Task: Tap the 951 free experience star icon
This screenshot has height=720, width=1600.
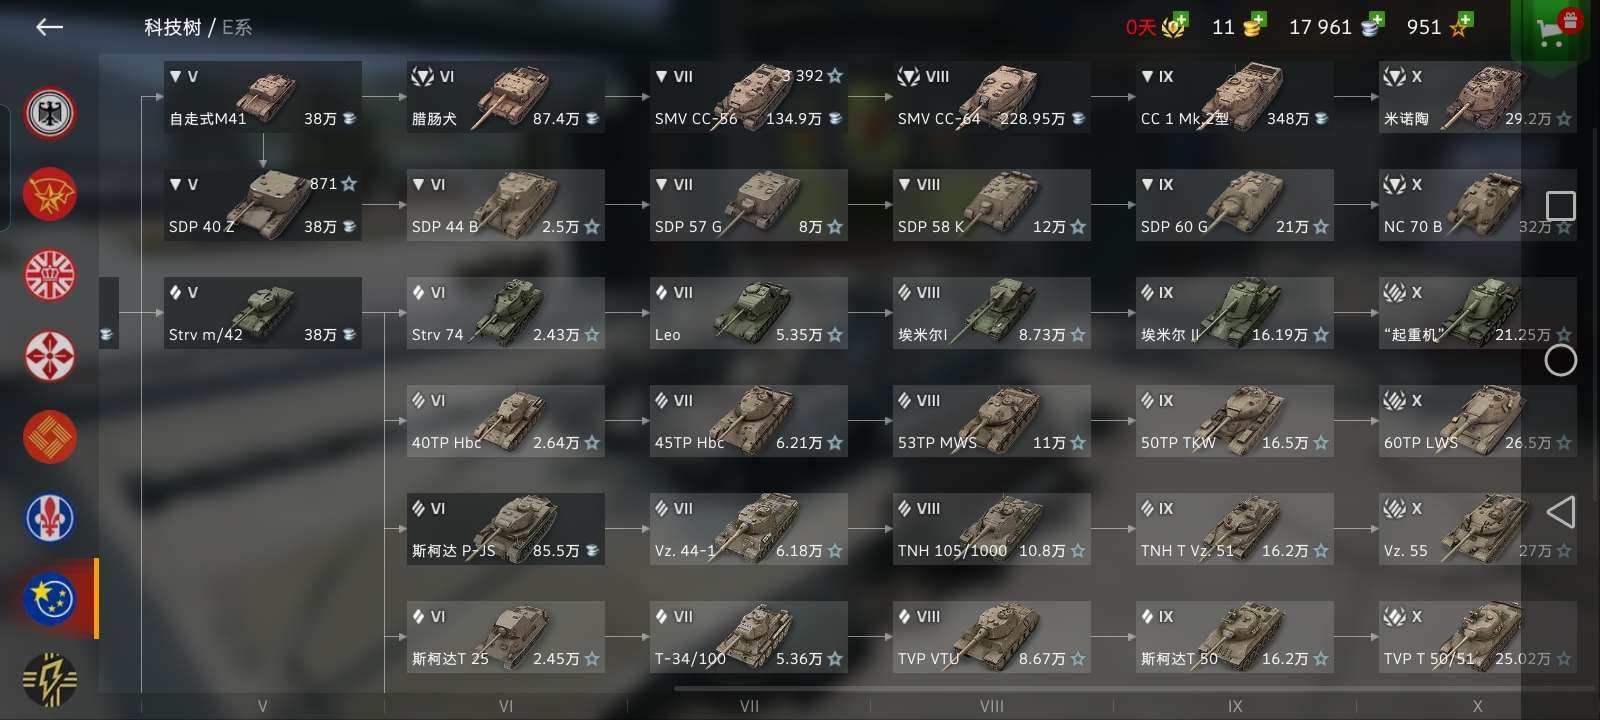Action: (x=1461, y=27)
